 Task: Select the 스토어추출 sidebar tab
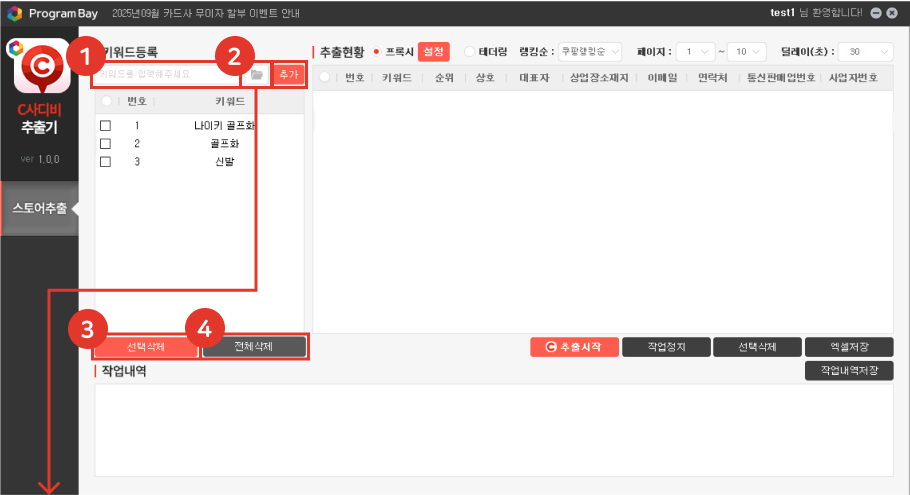coord(40,209)
